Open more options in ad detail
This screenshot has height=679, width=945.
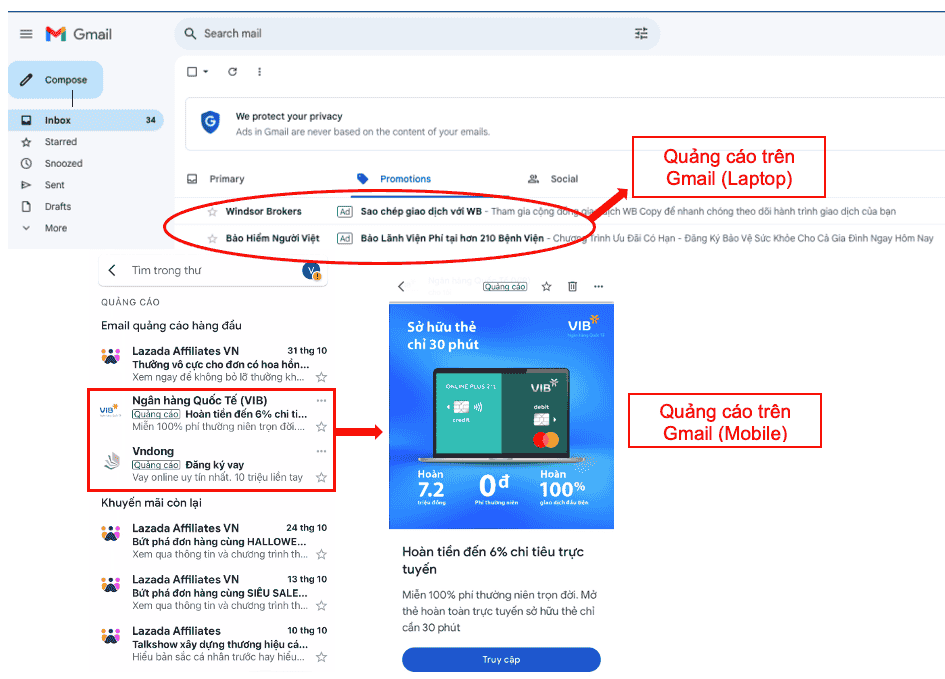click(598, 287)
